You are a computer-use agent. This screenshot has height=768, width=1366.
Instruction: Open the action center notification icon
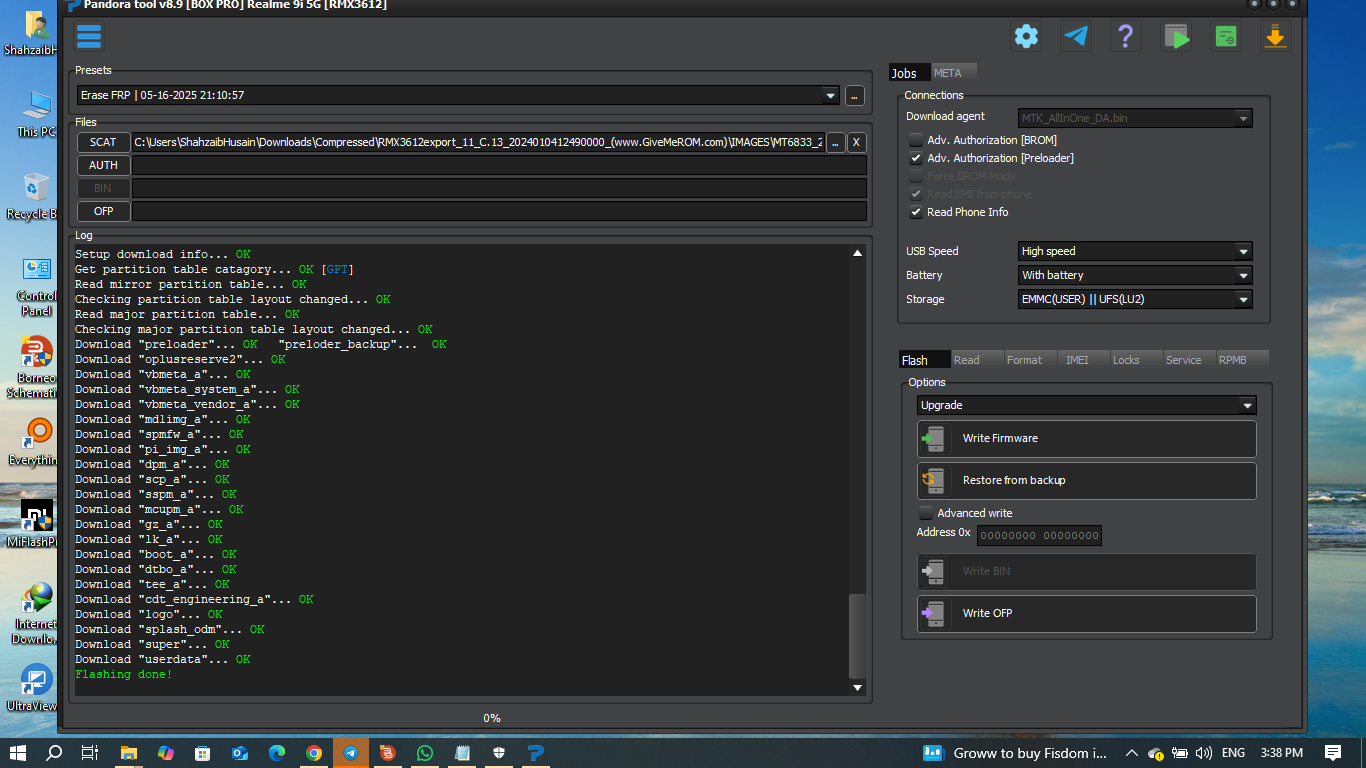coord(1333,753)
